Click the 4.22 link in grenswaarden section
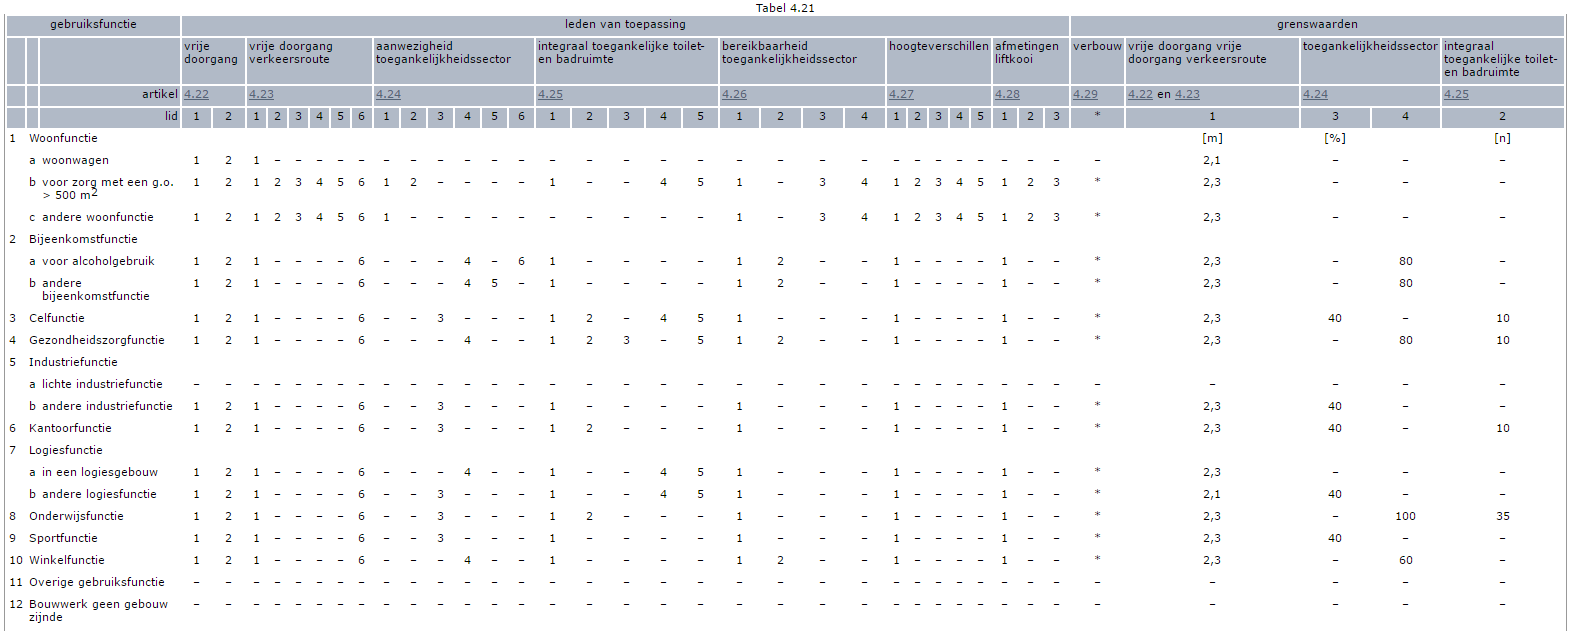1570x634 pixels. click(1140, 94)
